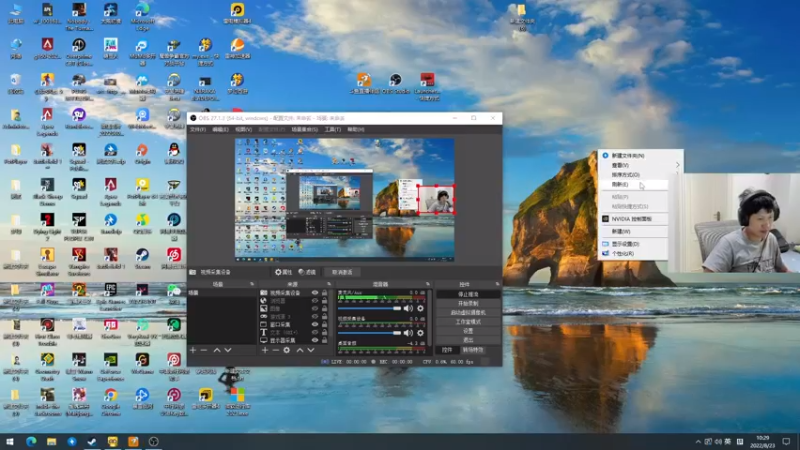Screen dimensions: 800x450
Task: Open the OBS Studio desktop shortcut
Action: click(396, 84)
